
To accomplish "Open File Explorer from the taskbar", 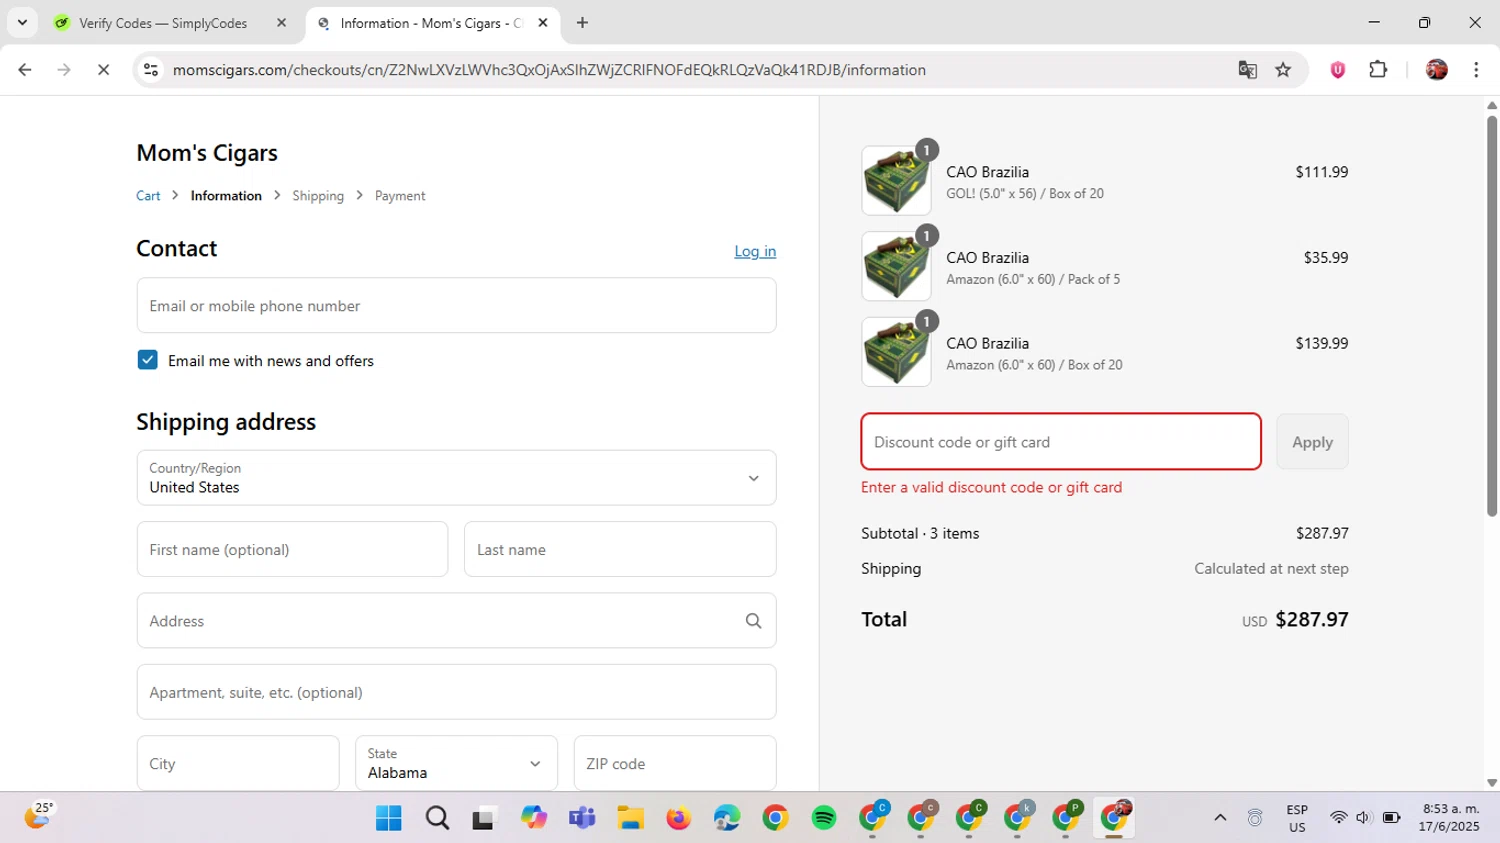I will (630, 818).
